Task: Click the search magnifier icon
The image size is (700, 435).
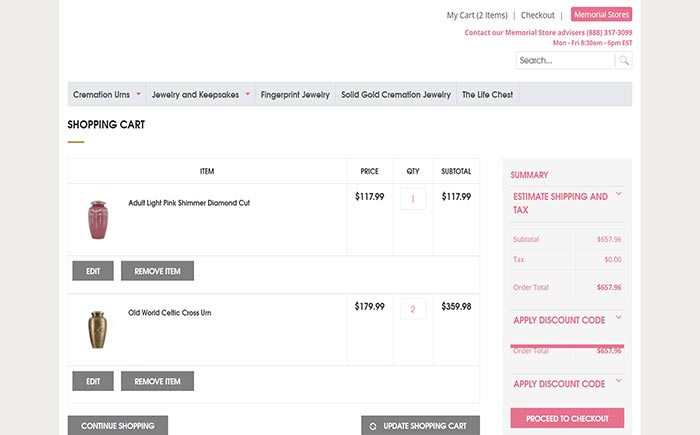Action: [x=624, y=60]
